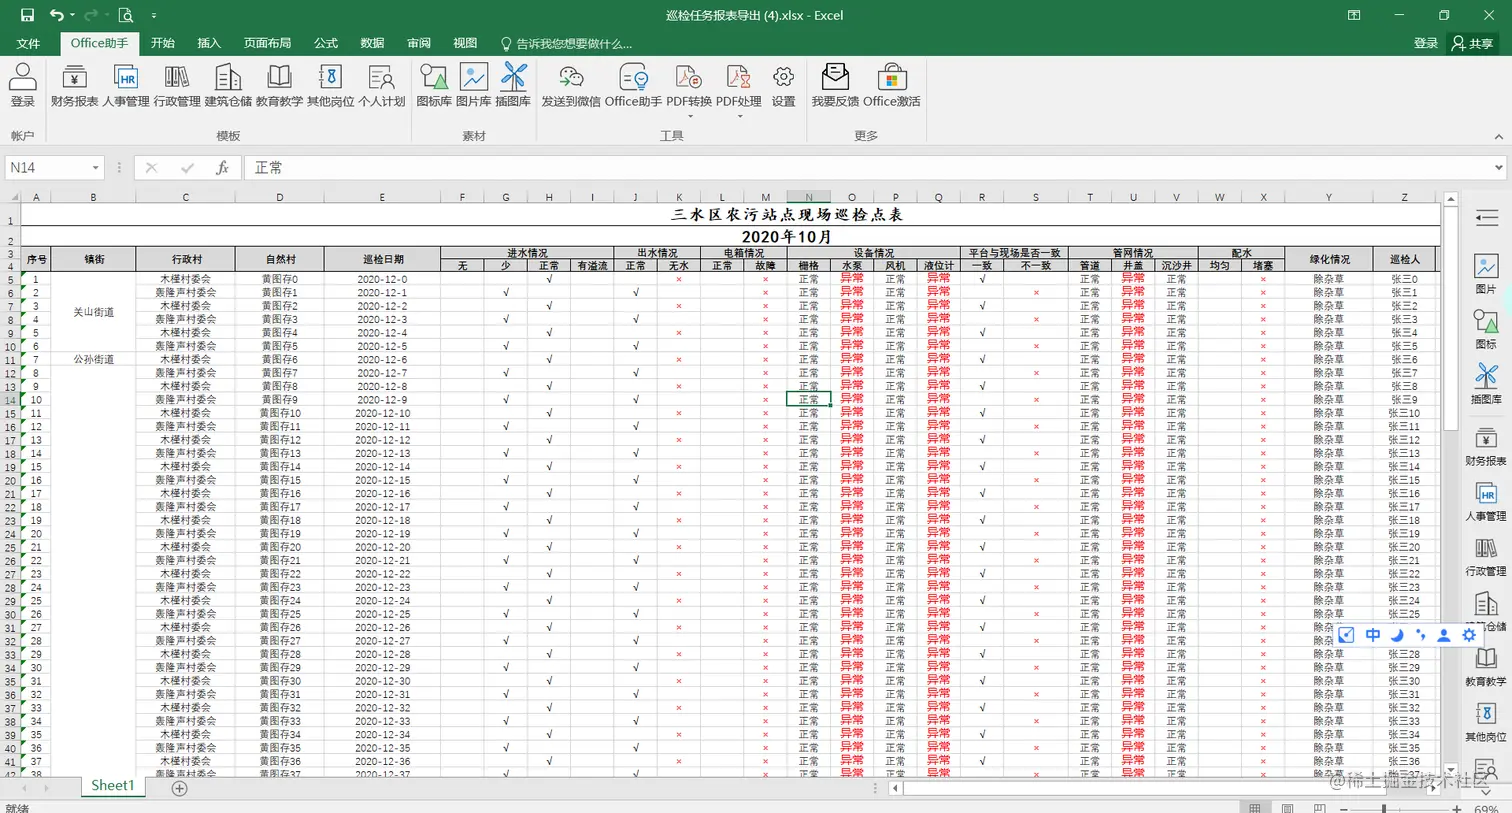Open 行政管理 in the right side panel
1512x813 pixels.
(1486, 556)
